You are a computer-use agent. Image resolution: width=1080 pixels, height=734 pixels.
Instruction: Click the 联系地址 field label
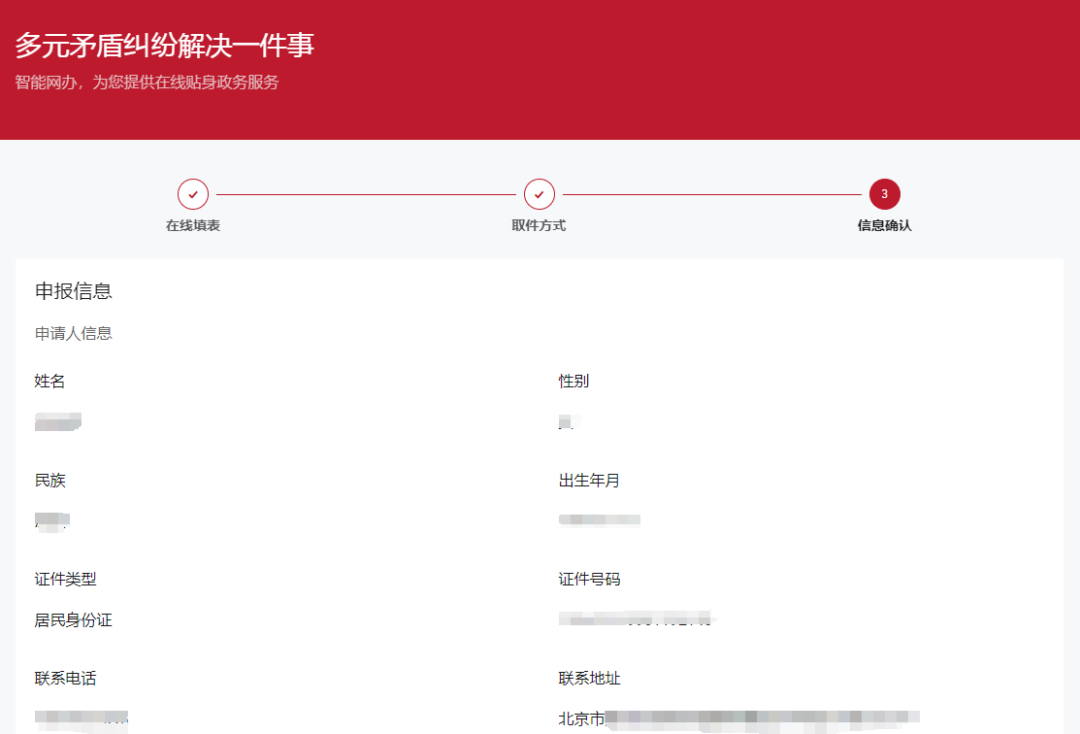click(589, 678)
